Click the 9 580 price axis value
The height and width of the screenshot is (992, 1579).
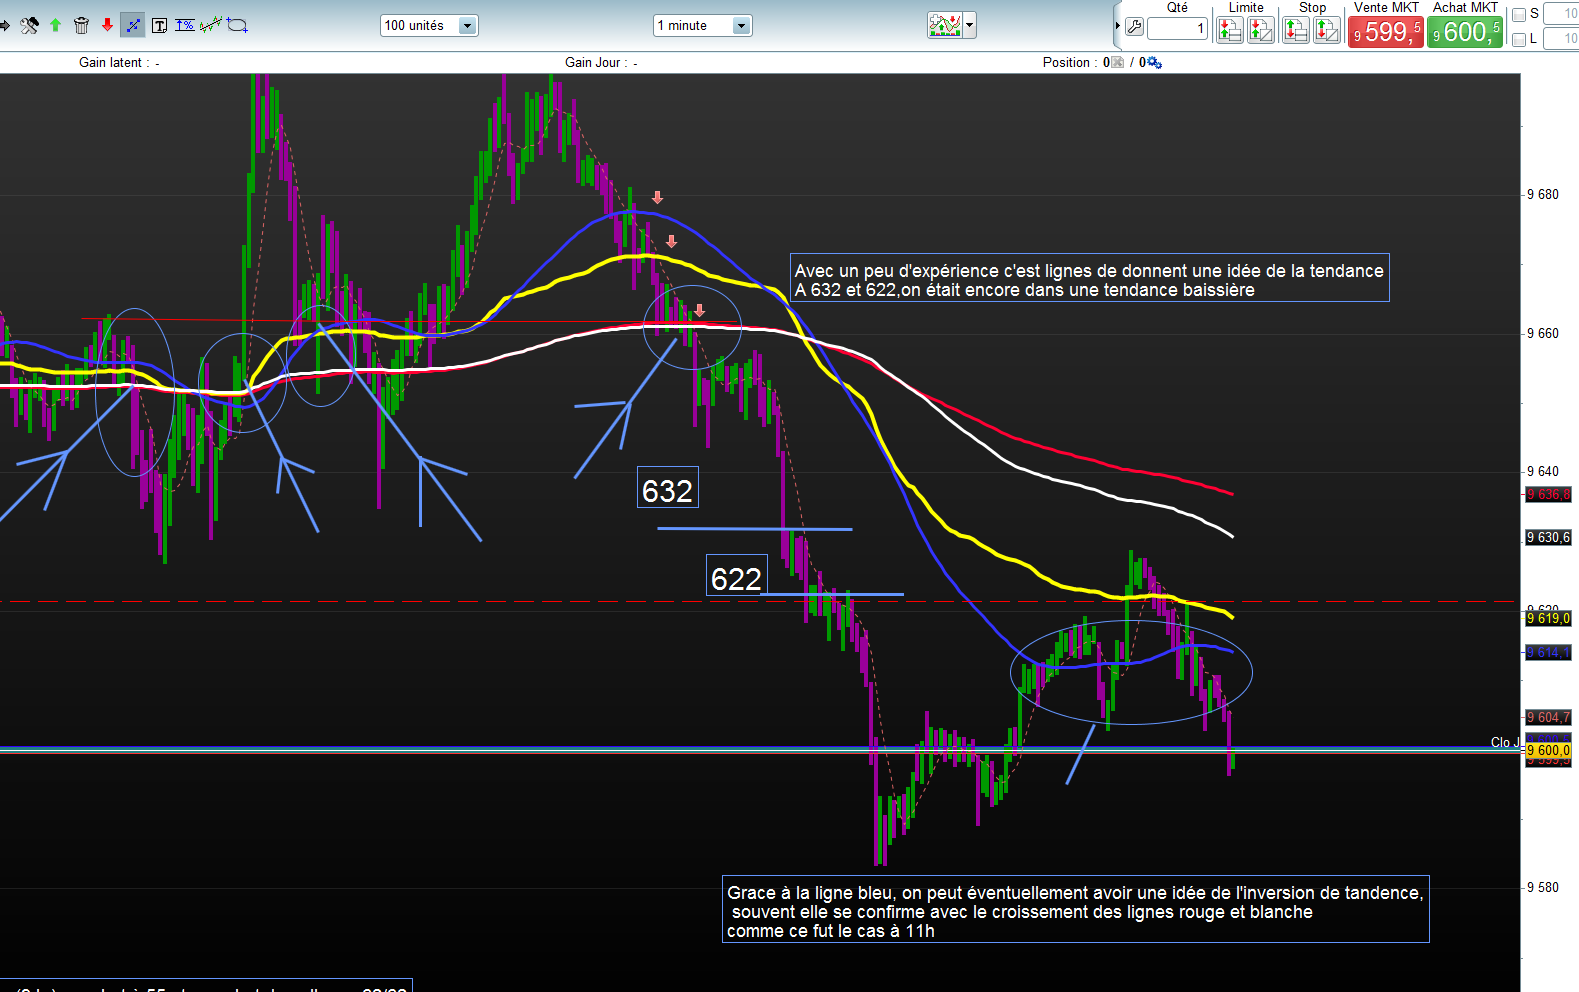coord(1543,887)
